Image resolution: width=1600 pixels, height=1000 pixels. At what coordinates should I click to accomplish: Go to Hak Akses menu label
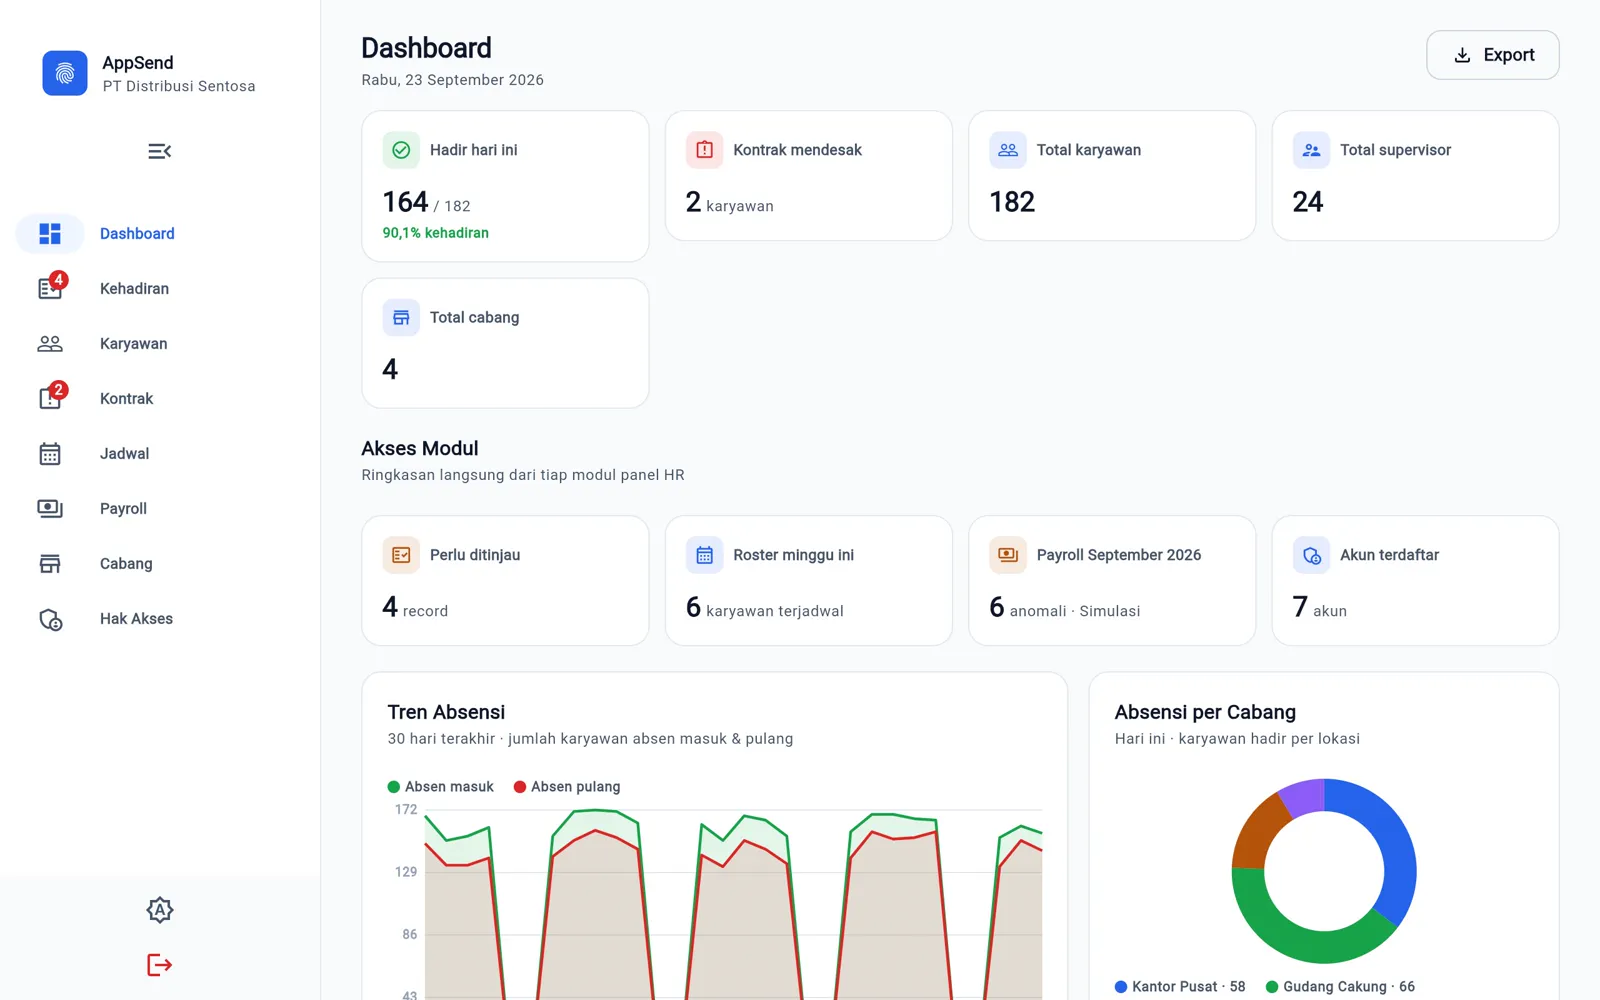136,618
